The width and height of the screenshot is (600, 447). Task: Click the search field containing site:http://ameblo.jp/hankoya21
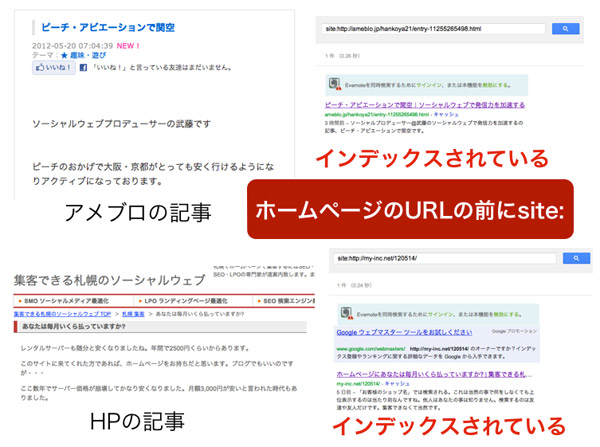(434, 29)
